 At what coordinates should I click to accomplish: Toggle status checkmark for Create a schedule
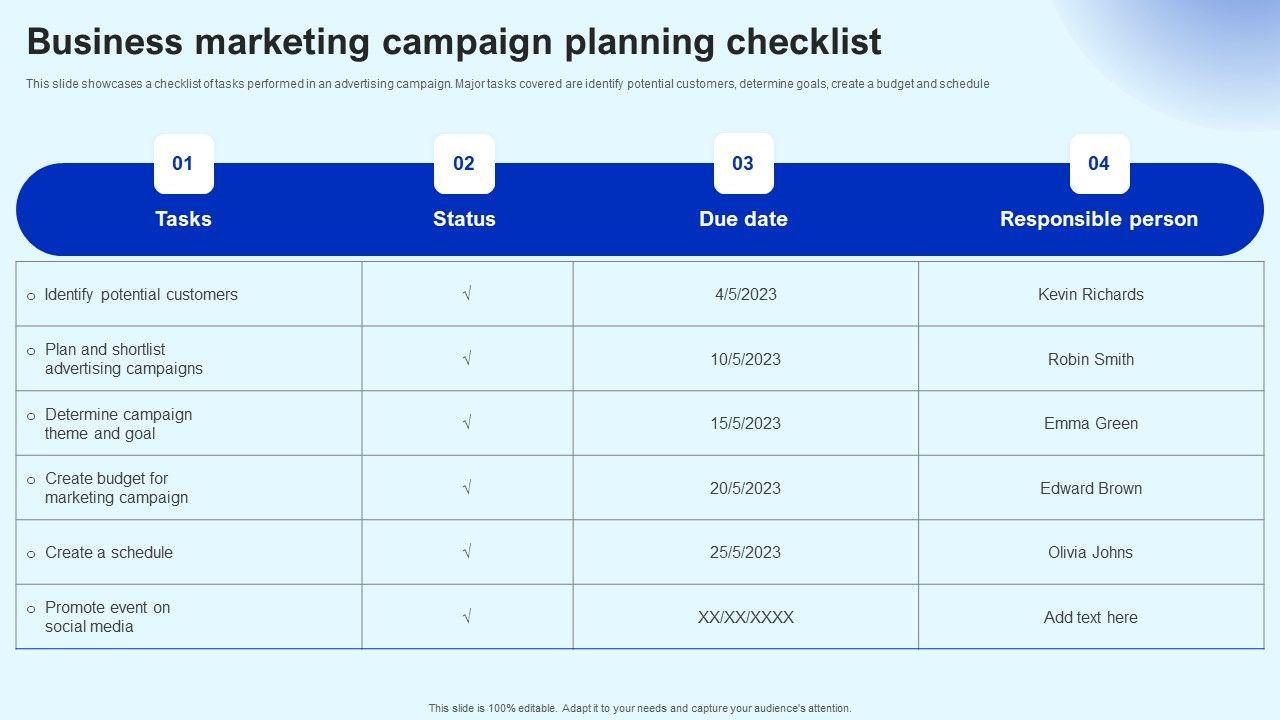pyautogui.click(x=467, y=552)
